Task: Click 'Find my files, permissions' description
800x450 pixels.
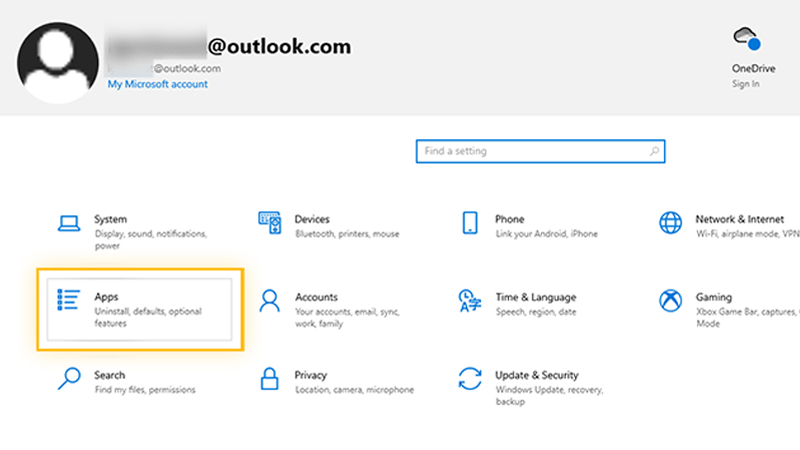Action: point(145,390)
